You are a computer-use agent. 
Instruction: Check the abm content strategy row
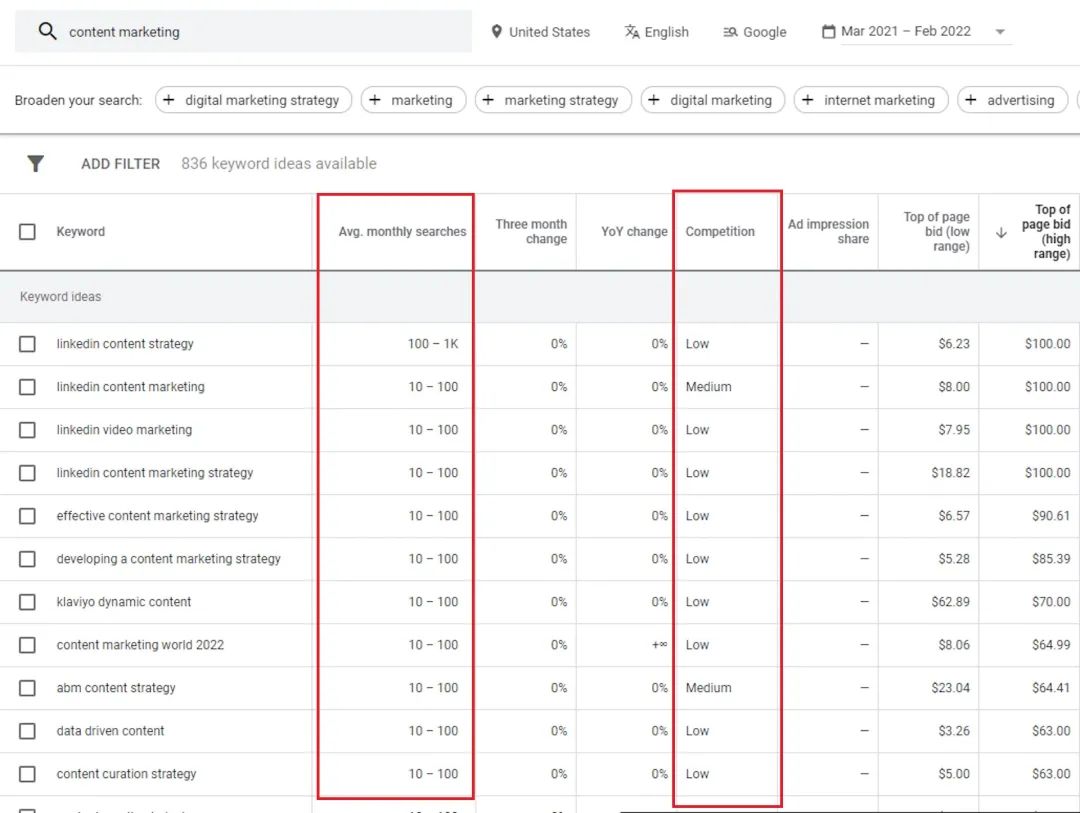click(x=28, y=688)
